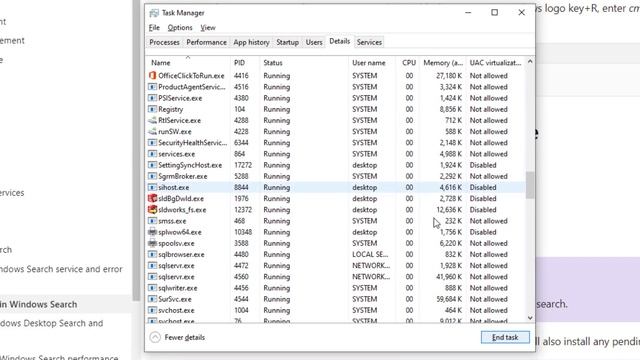Switch to the Services tab
Screen dimensions: 640x360
coord(369,42)
